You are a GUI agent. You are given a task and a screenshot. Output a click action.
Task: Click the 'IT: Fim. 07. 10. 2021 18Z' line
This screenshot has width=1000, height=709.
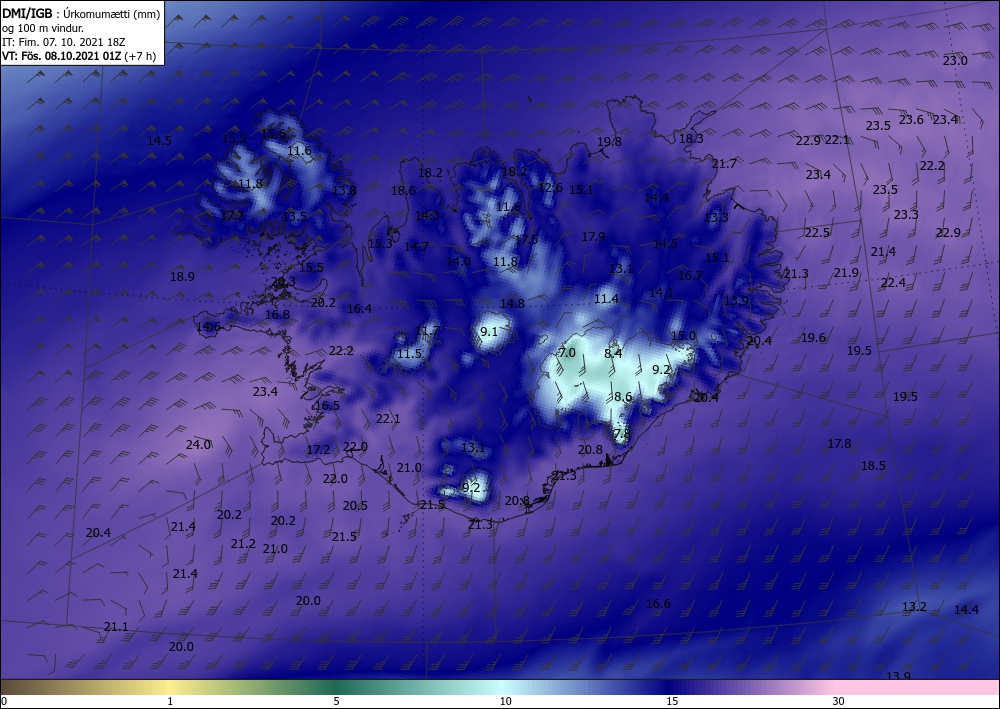tap(64, 42)
